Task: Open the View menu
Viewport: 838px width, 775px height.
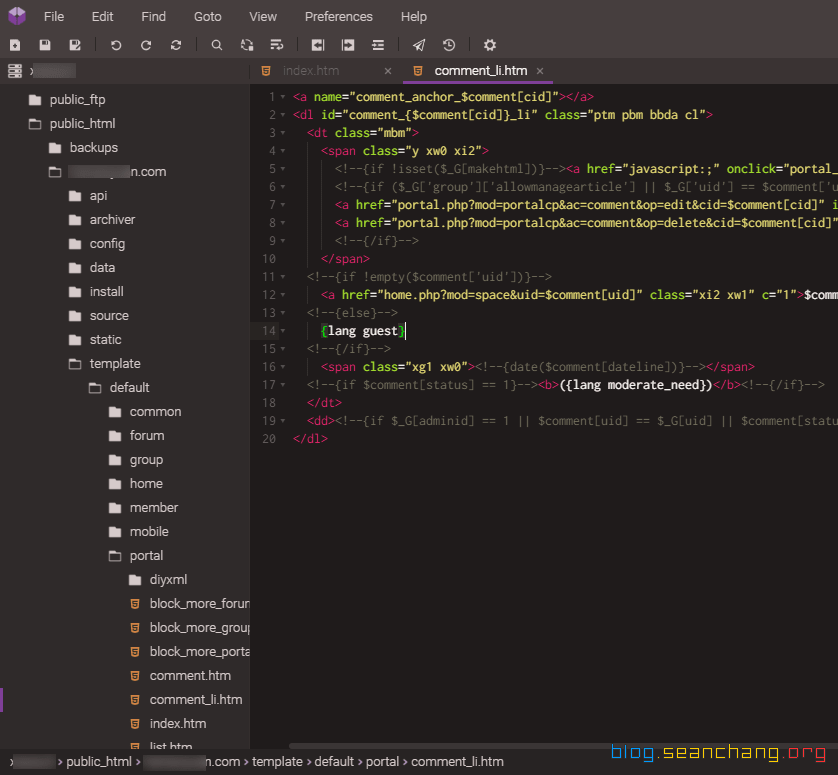Action: tap(263, 17)
